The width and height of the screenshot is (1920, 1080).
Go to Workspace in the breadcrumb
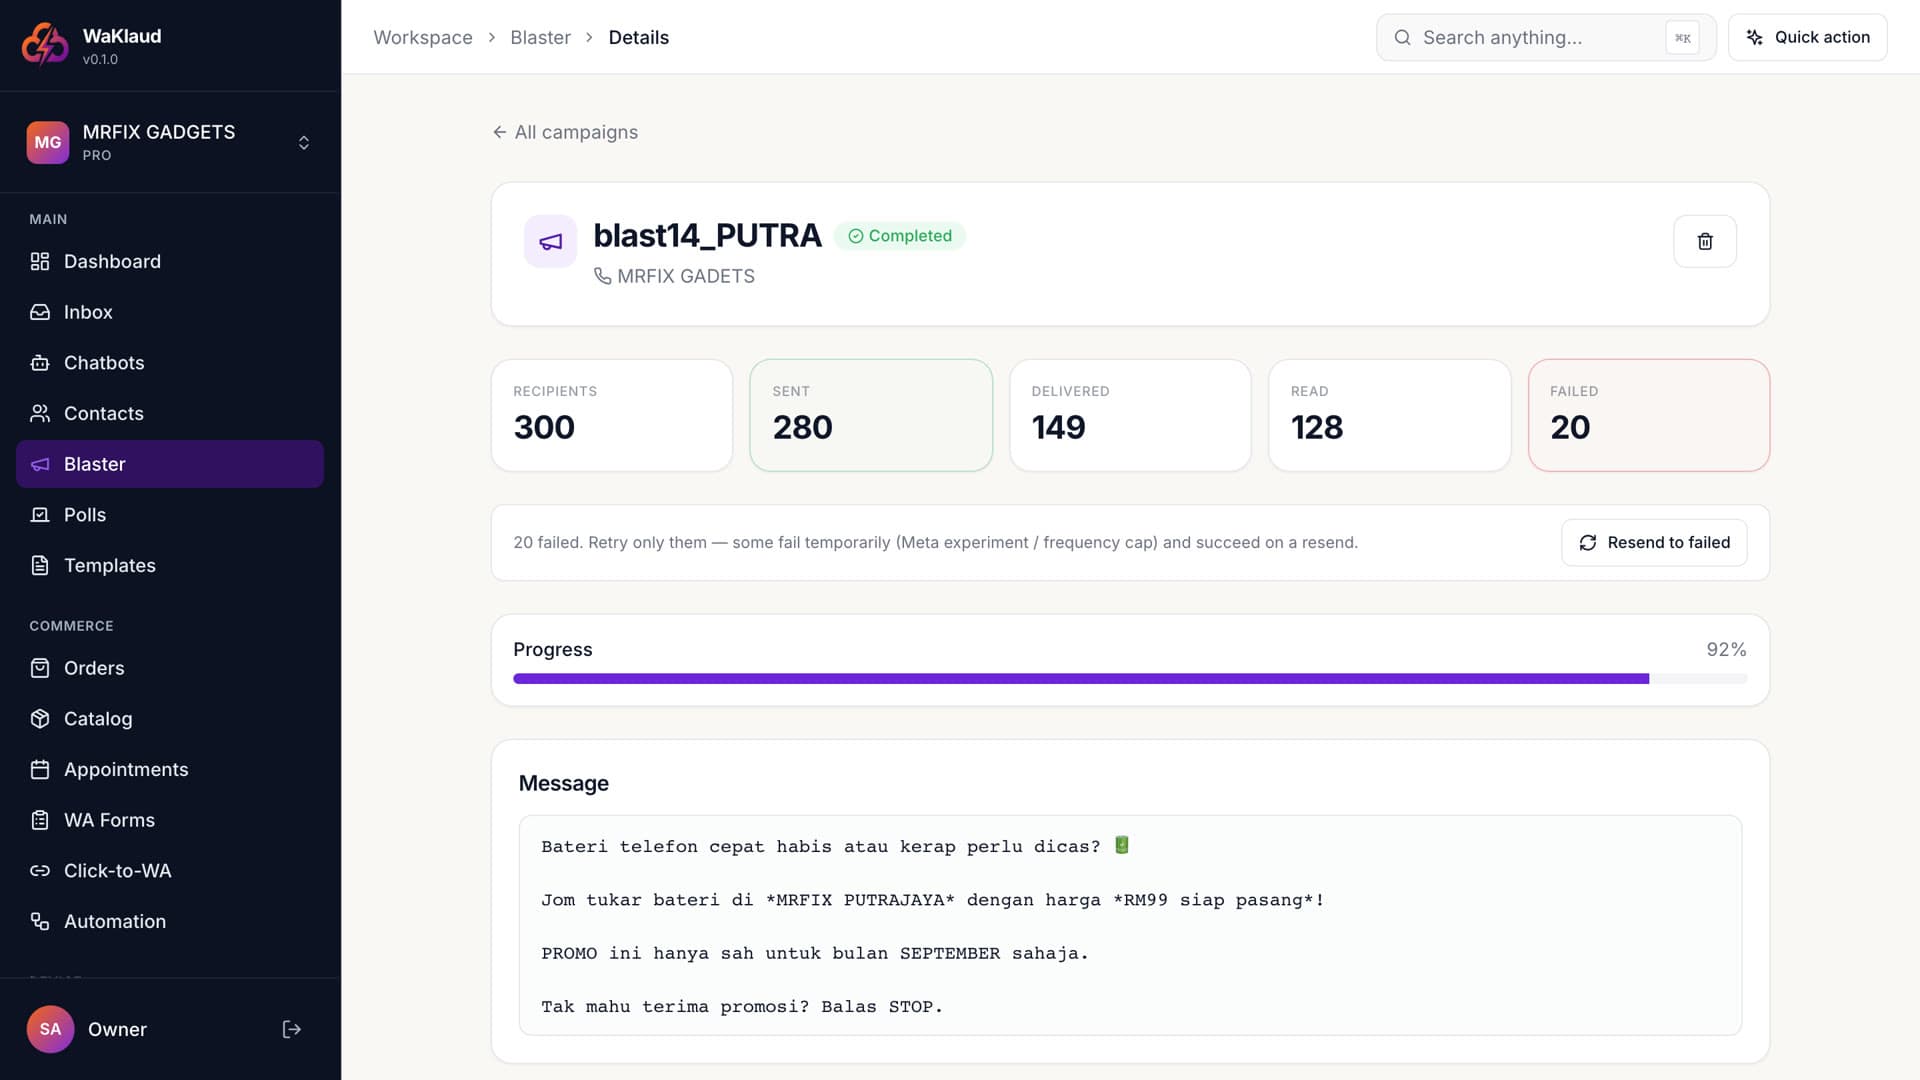tap(423, 37)
